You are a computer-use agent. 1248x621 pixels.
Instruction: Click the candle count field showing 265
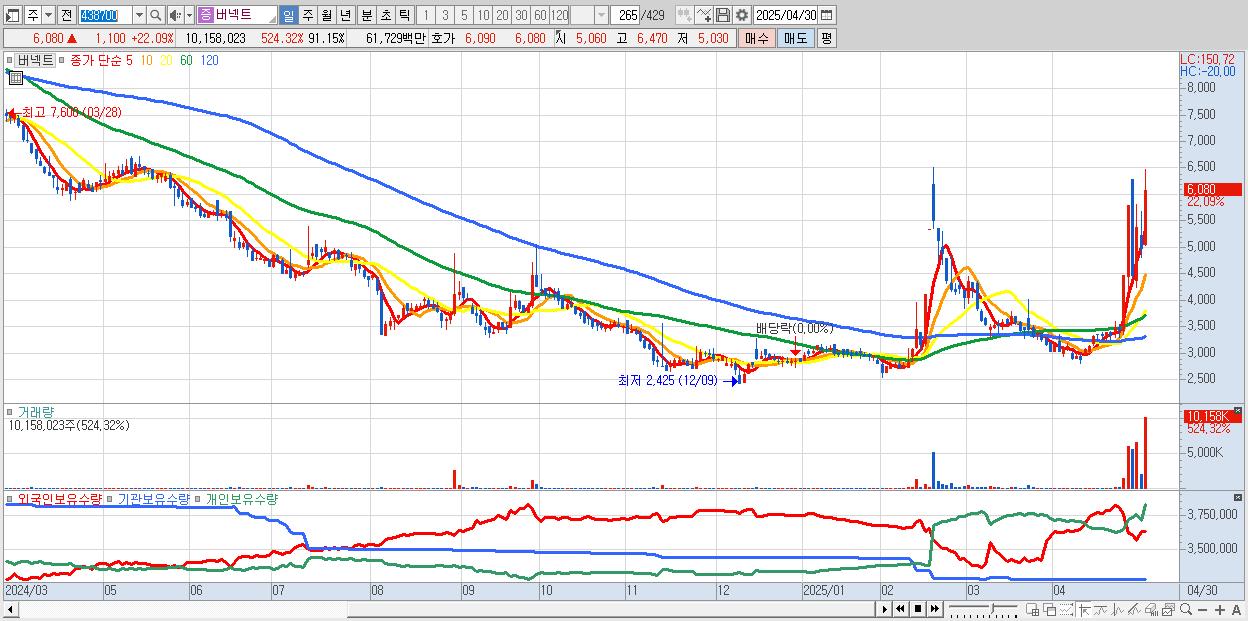coord(625,15)
